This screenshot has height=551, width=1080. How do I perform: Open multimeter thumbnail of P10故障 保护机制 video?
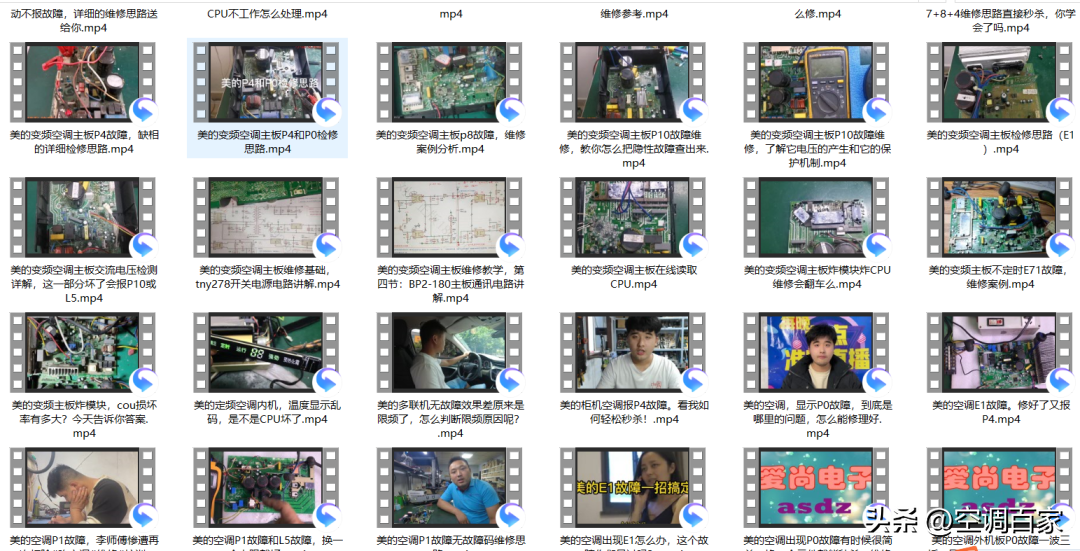point(817,83)
